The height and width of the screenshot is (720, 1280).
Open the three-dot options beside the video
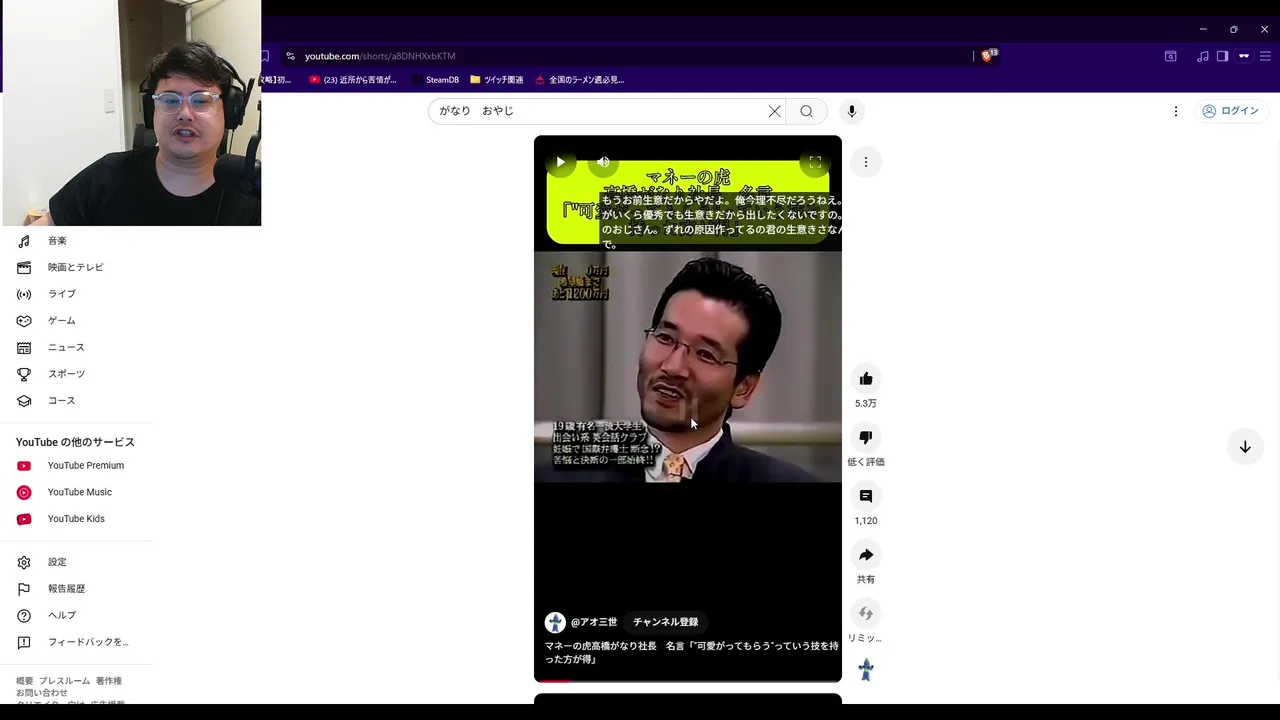pos(866,162)
